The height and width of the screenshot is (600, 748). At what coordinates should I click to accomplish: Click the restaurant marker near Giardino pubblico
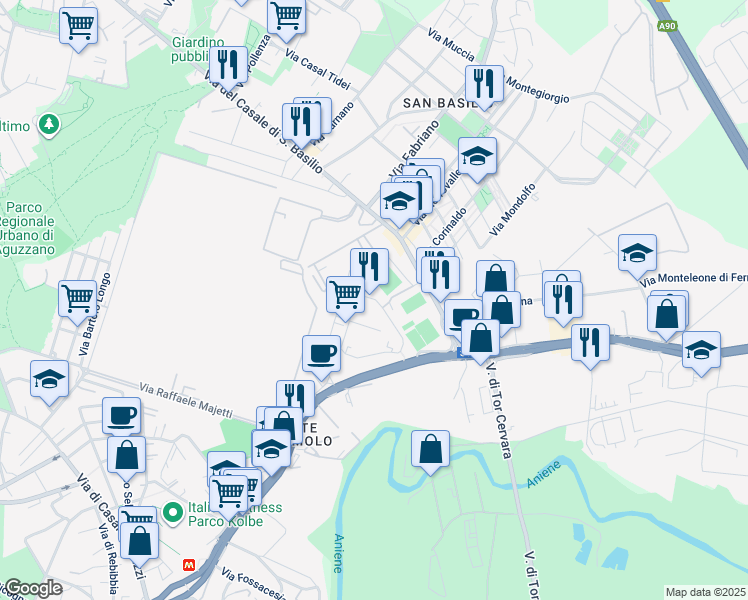click(228, 66)
